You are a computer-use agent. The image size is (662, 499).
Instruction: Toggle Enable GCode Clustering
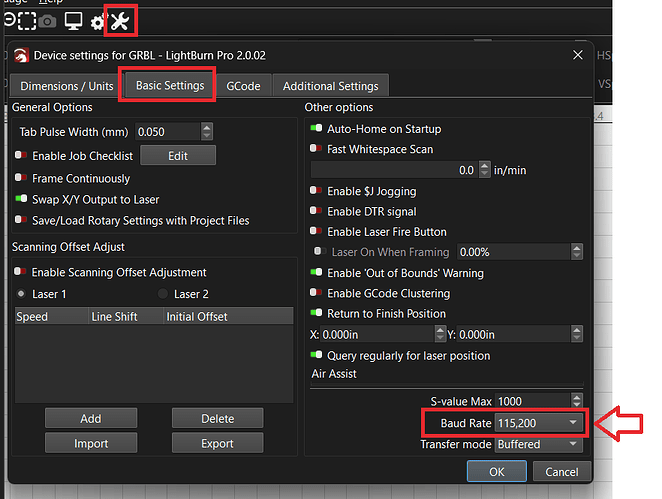[x=316, y=293]
